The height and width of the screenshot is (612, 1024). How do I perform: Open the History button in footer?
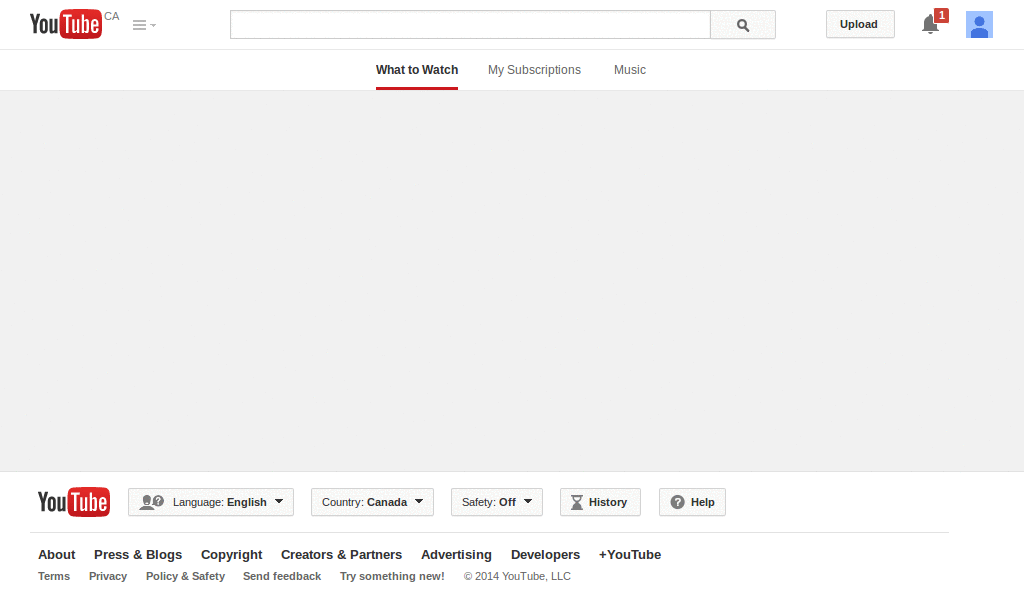click(x=600, y=502)
